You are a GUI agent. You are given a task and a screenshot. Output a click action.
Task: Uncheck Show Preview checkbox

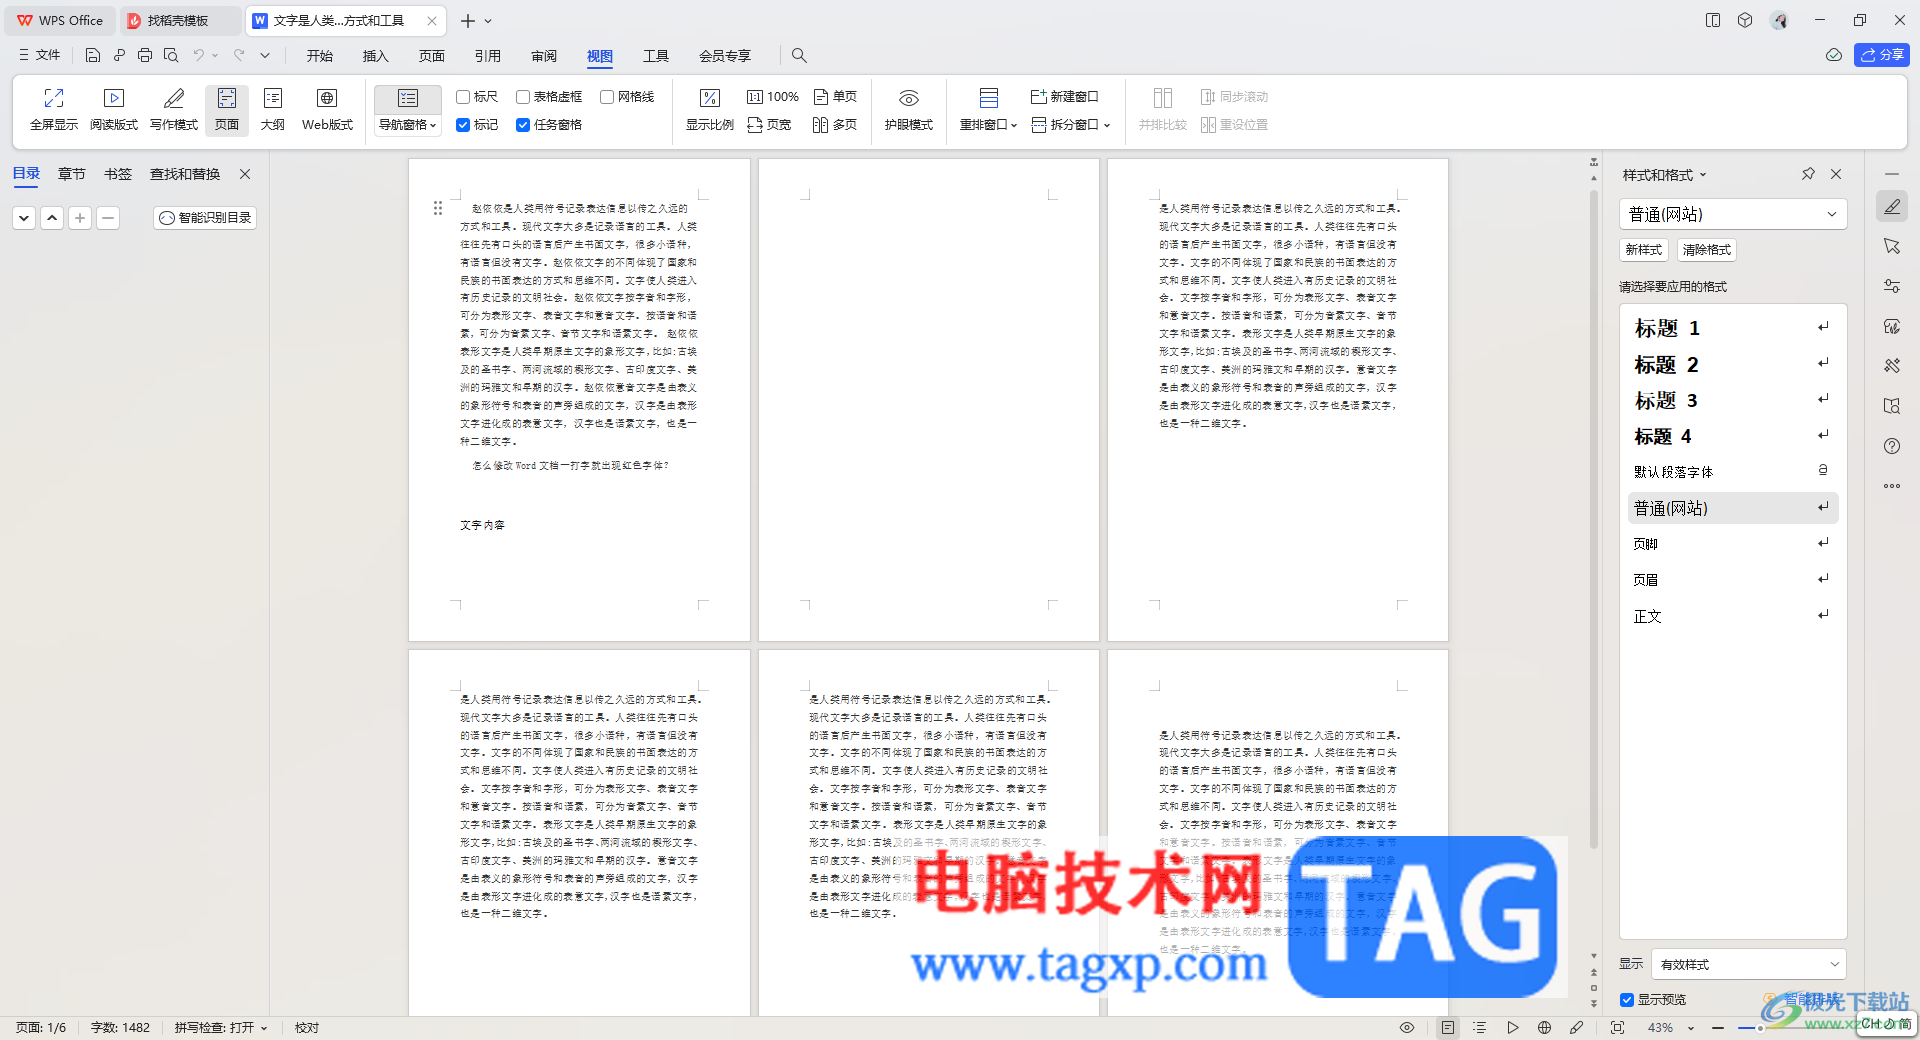coord(1627,1000)
